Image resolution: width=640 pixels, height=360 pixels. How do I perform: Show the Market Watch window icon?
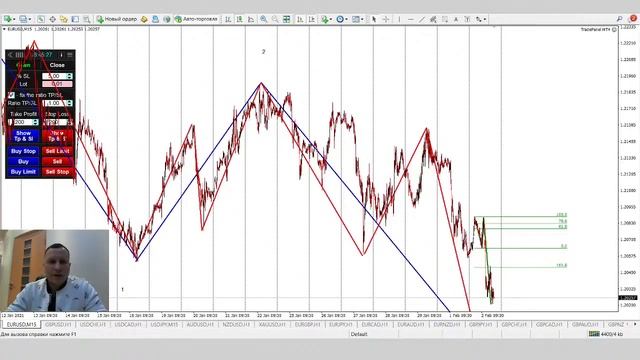(41, 19)
